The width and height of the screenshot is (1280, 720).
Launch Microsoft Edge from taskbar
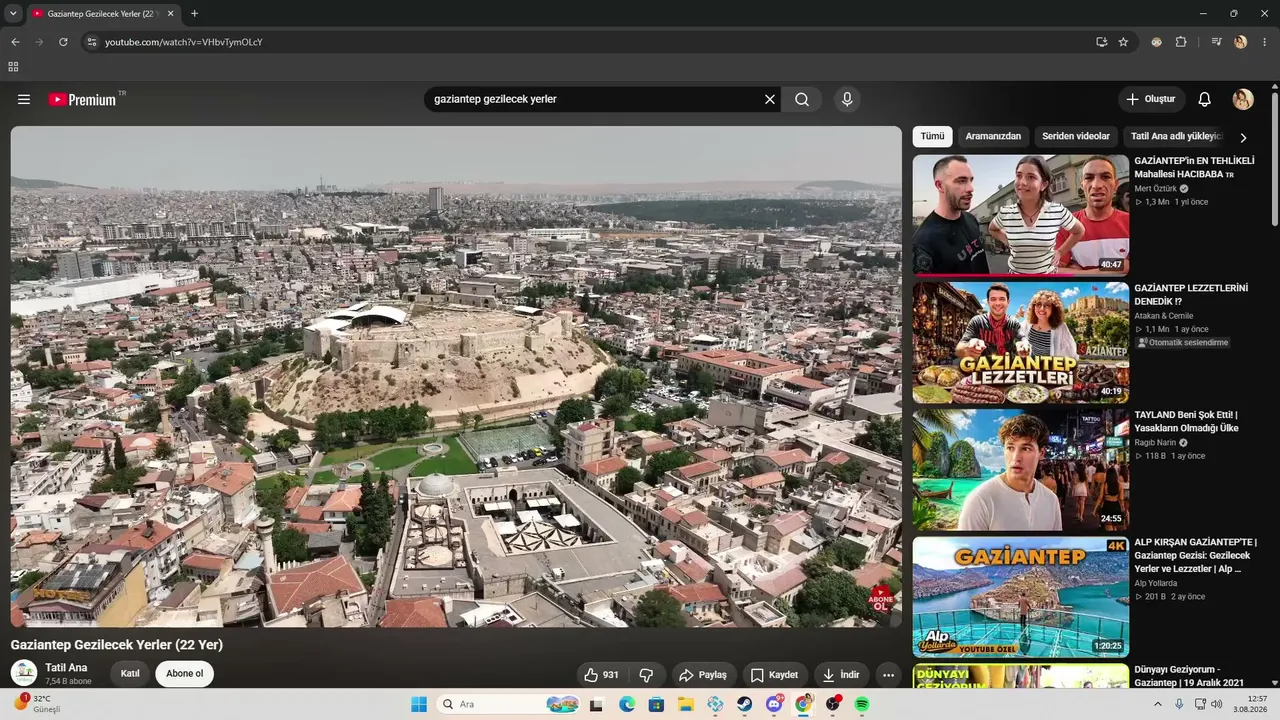click(627, 704)
